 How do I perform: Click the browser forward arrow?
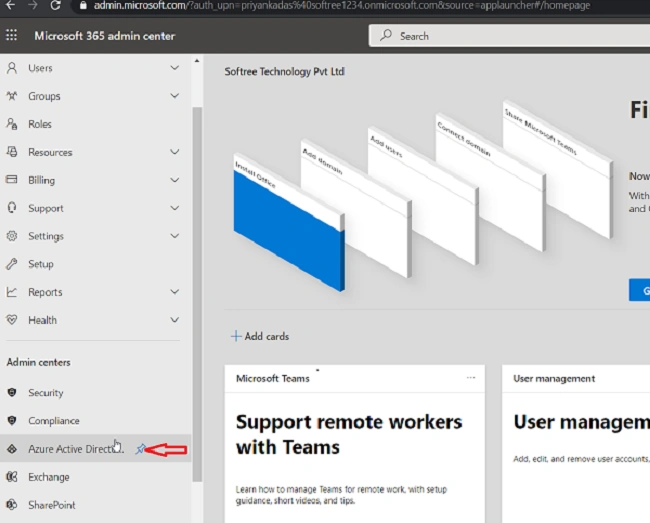[32, 5]
